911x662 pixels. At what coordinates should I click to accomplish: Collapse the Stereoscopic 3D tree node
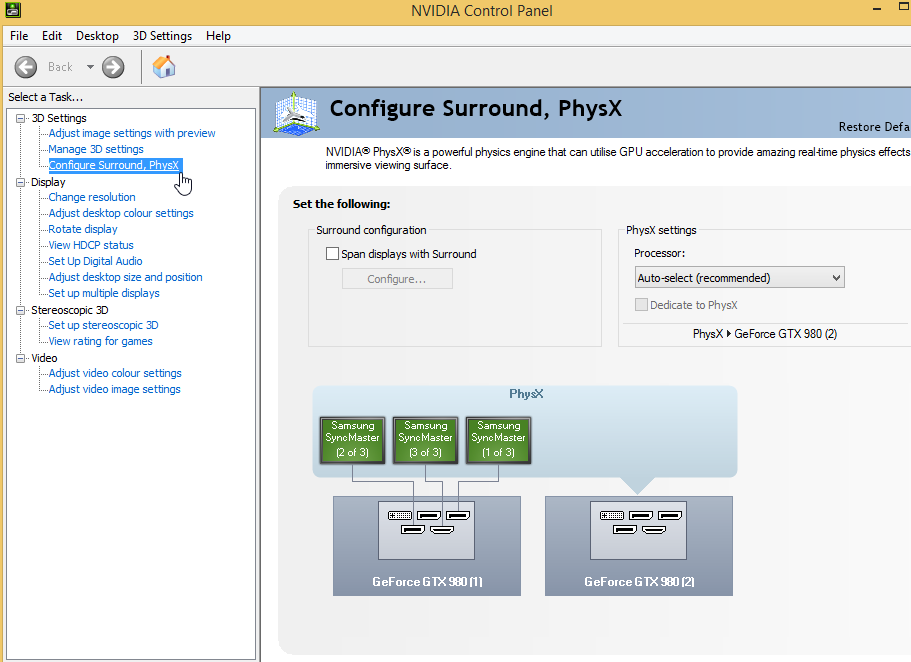(x=21, y=310)
